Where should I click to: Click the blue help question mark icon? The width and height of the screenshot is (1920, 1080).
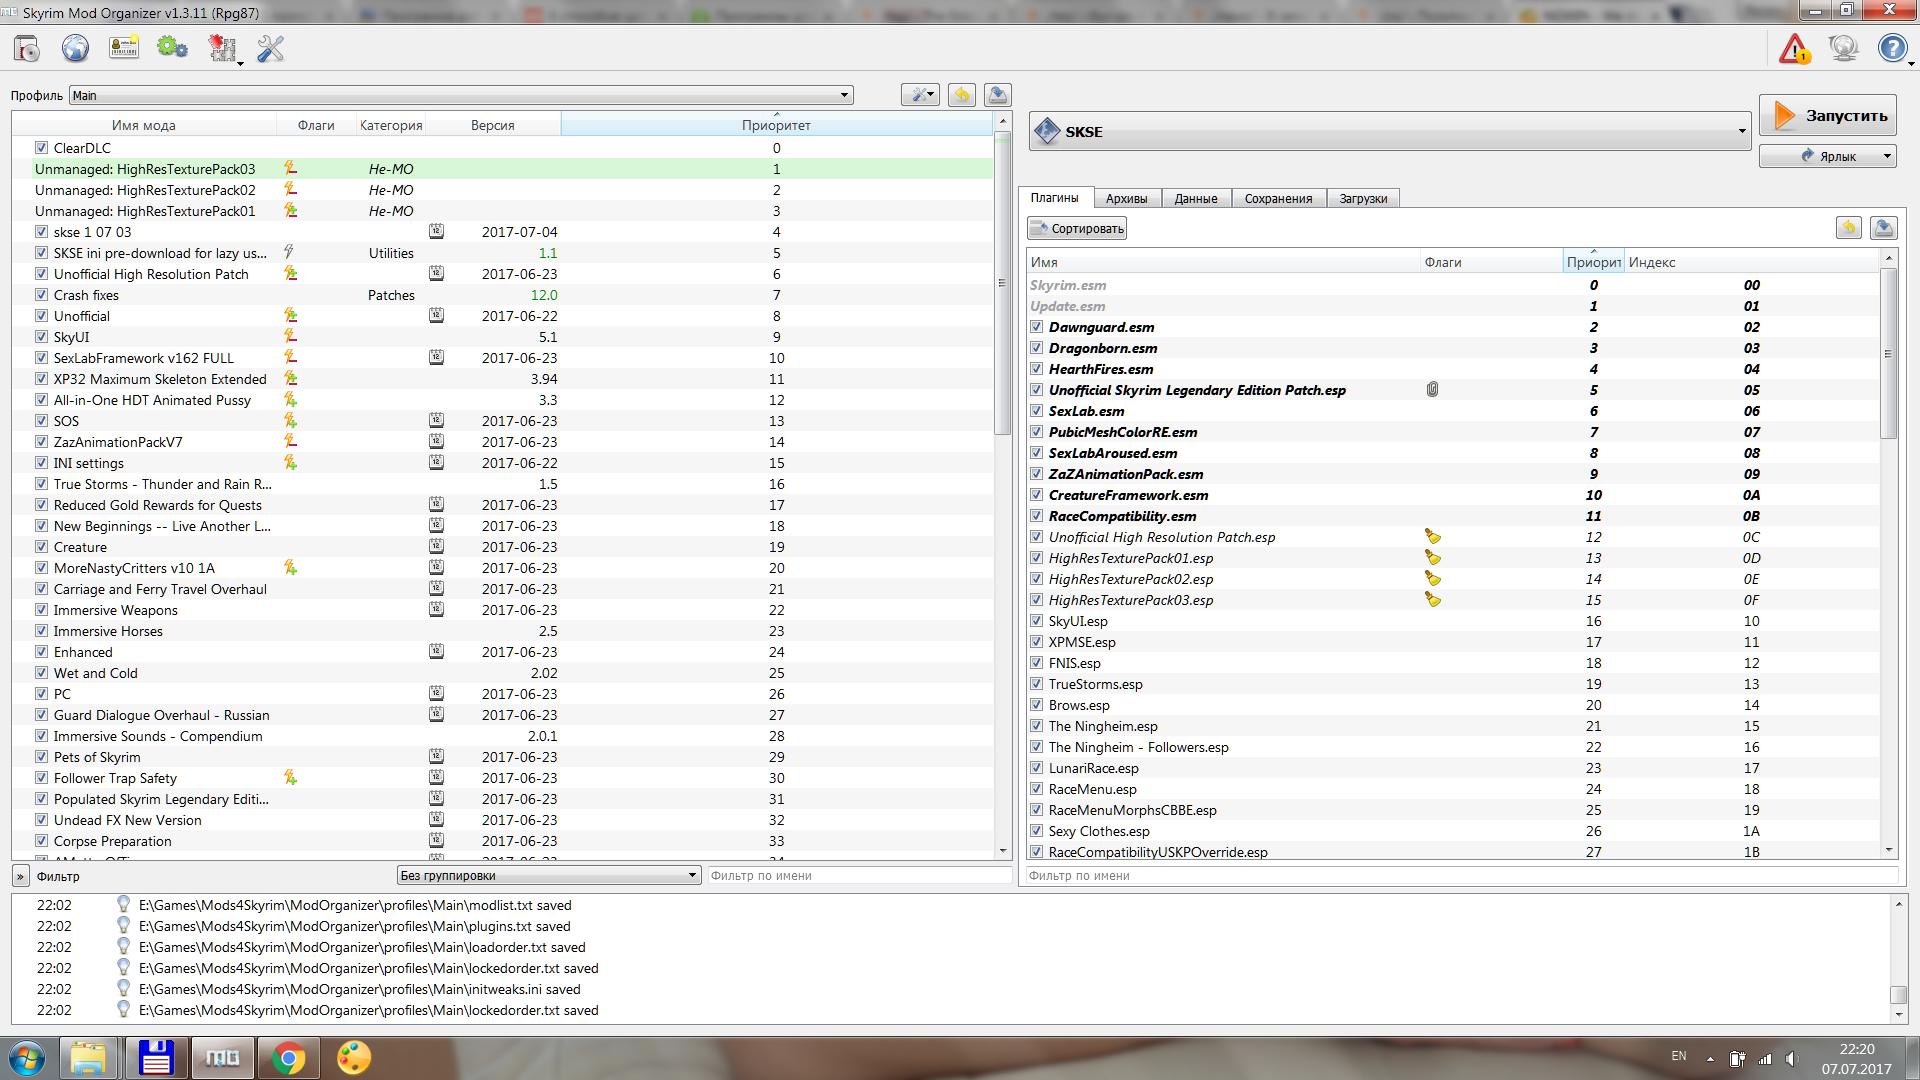tap(1891, 48)
